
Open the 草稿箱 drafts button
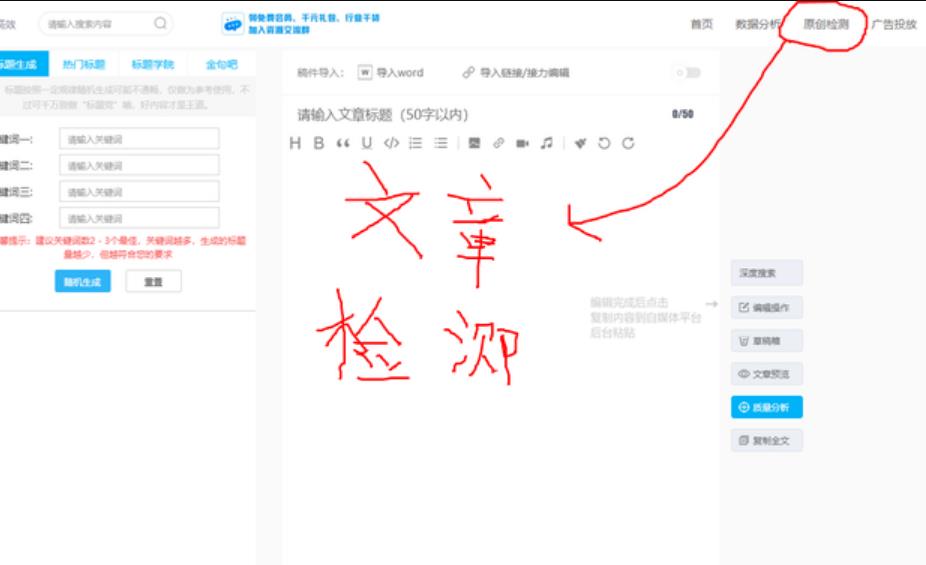click(767, 341)
